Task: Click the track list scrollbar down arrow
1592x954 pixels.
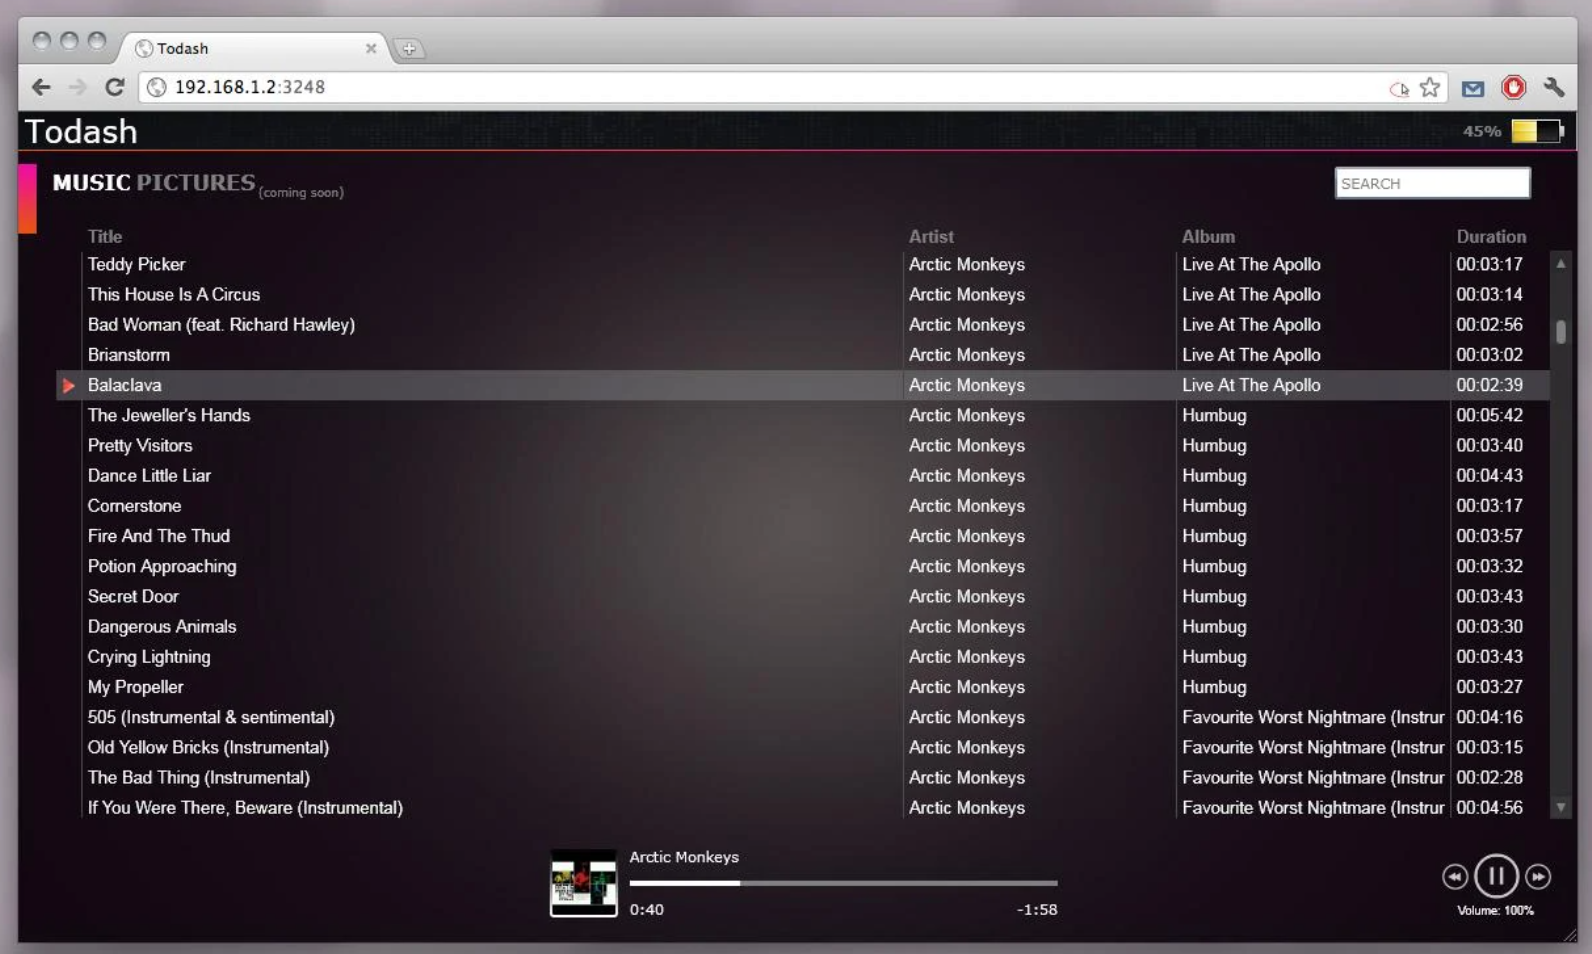Action: [x=1560, y=807]
